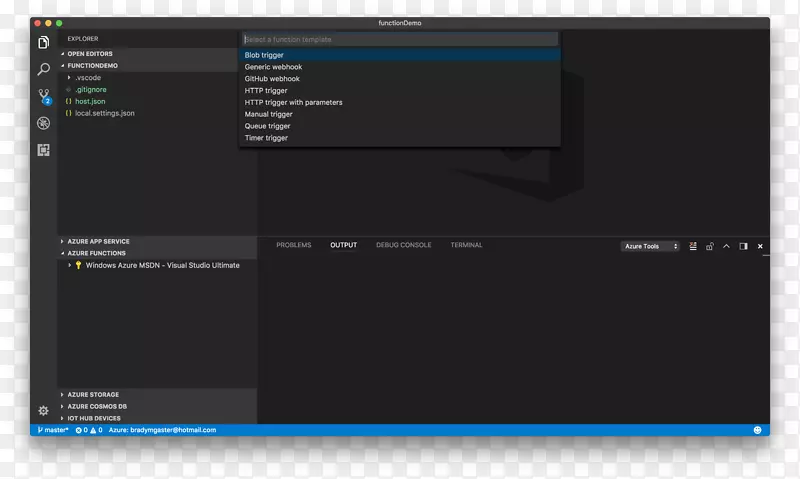Open the Debug view icon
The width and height of the screenshot is (800, 479).
43,123
